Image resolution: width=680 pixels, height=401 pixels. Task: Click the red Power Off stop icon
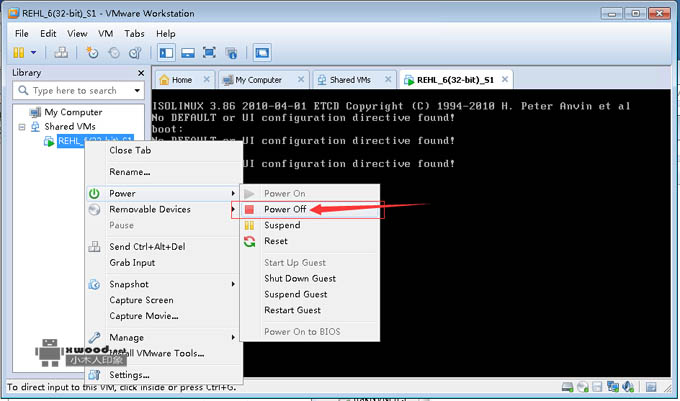point(249,209)
